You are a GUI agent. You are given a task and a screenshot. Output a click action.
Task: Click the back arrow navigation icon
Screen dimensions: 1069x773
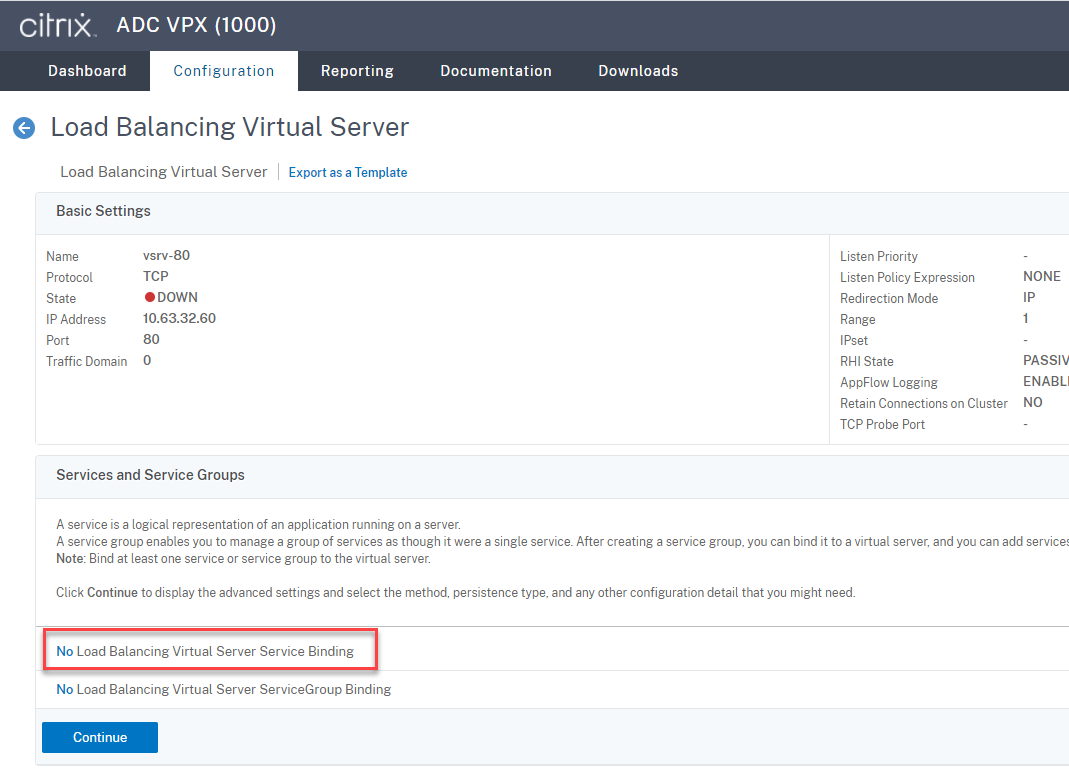pyautogui.click(x=23, y=128)
